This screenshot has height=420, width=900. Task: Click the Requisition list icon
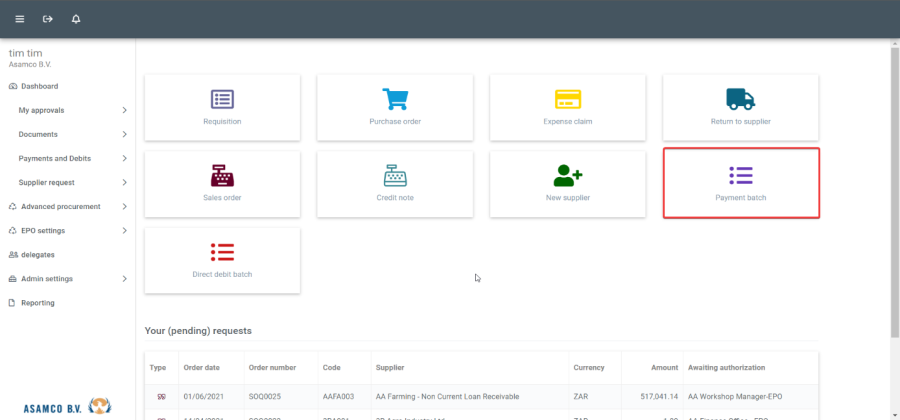click(x=222, y=99)
